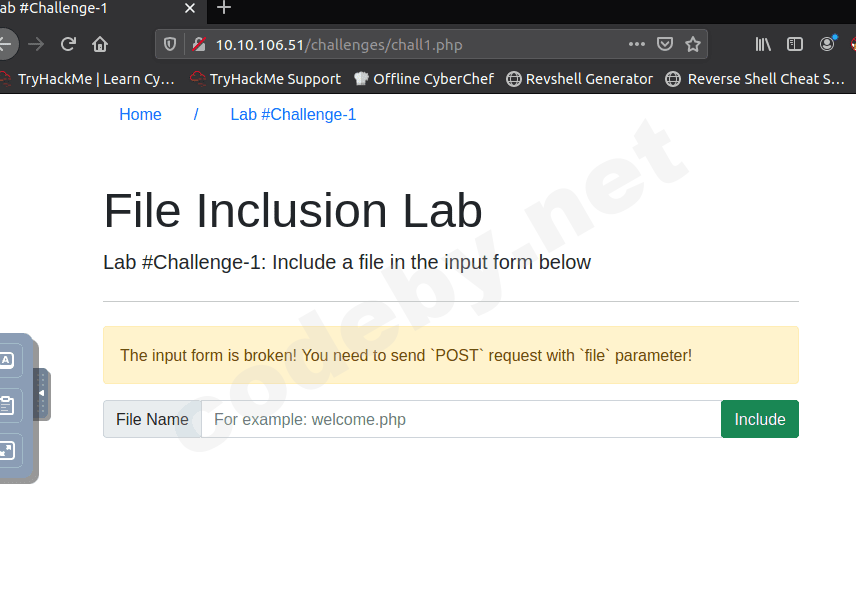Toggle the browser sidebar view

(795, 44)
